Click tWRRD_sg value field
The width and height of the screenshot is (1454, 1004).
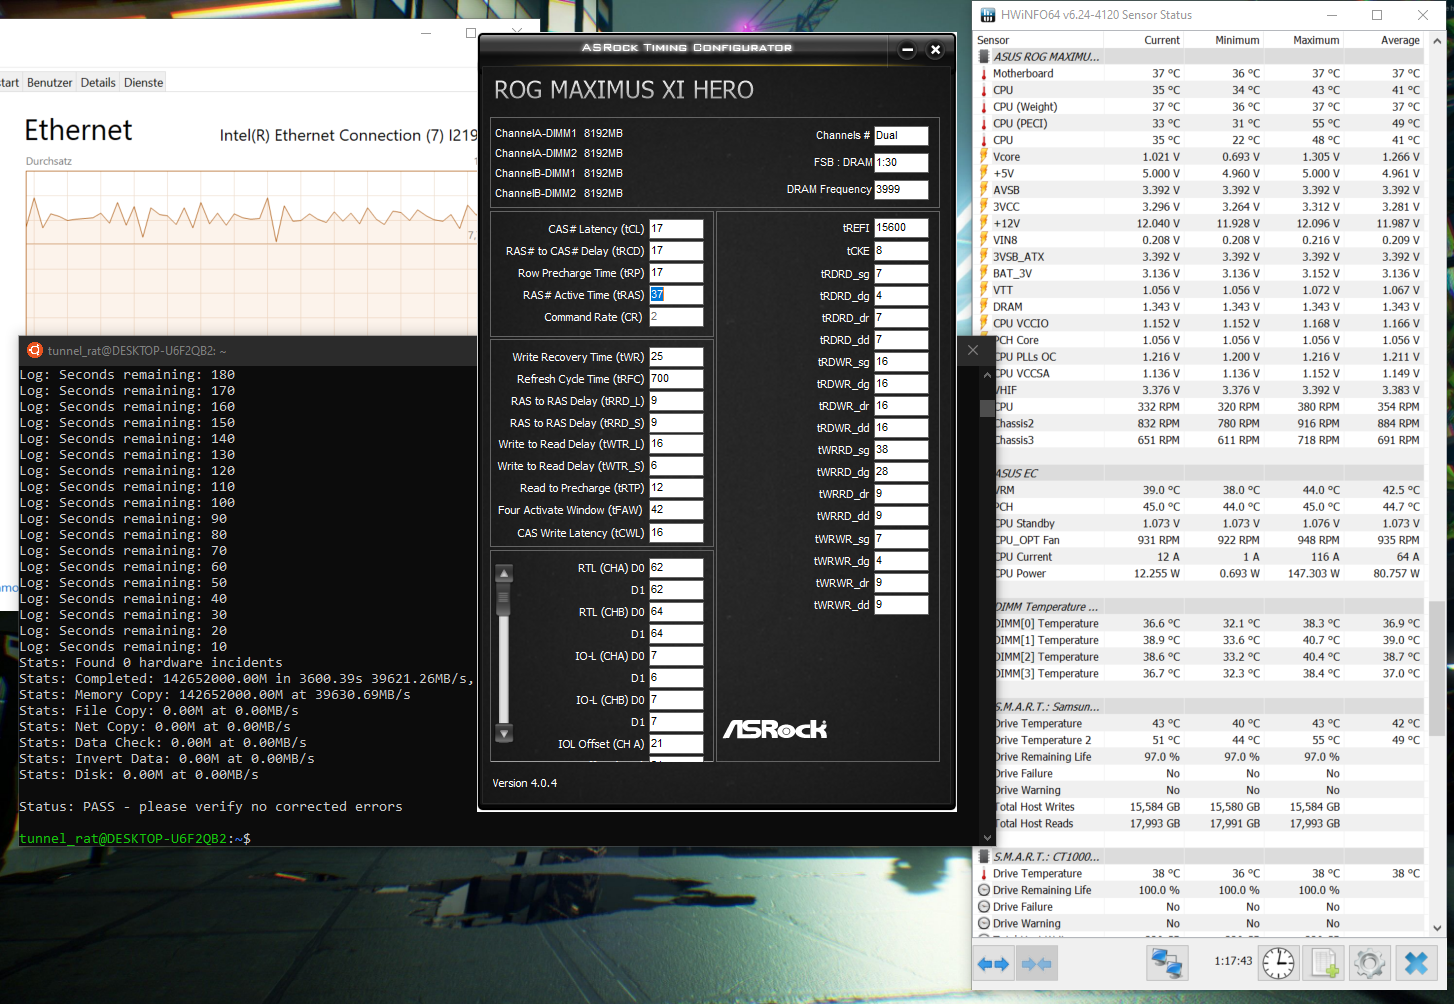click(x=901, y=450)
